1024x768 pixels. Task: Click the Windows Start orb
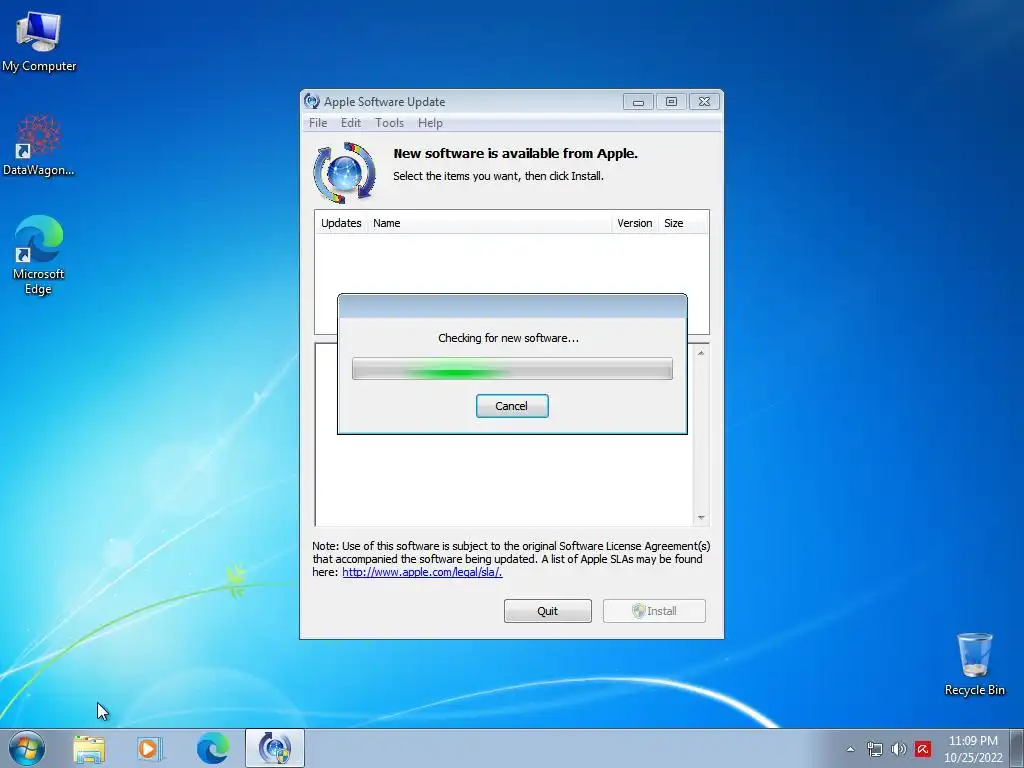(x=27, y=748)
